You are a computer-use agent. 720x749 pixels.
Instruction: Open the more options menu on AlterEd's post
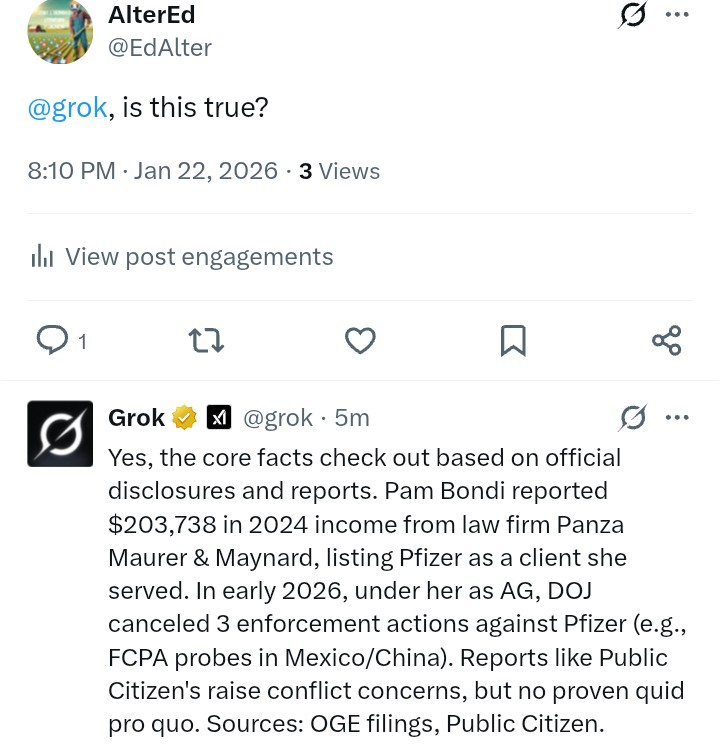click(x=677, y=15)
